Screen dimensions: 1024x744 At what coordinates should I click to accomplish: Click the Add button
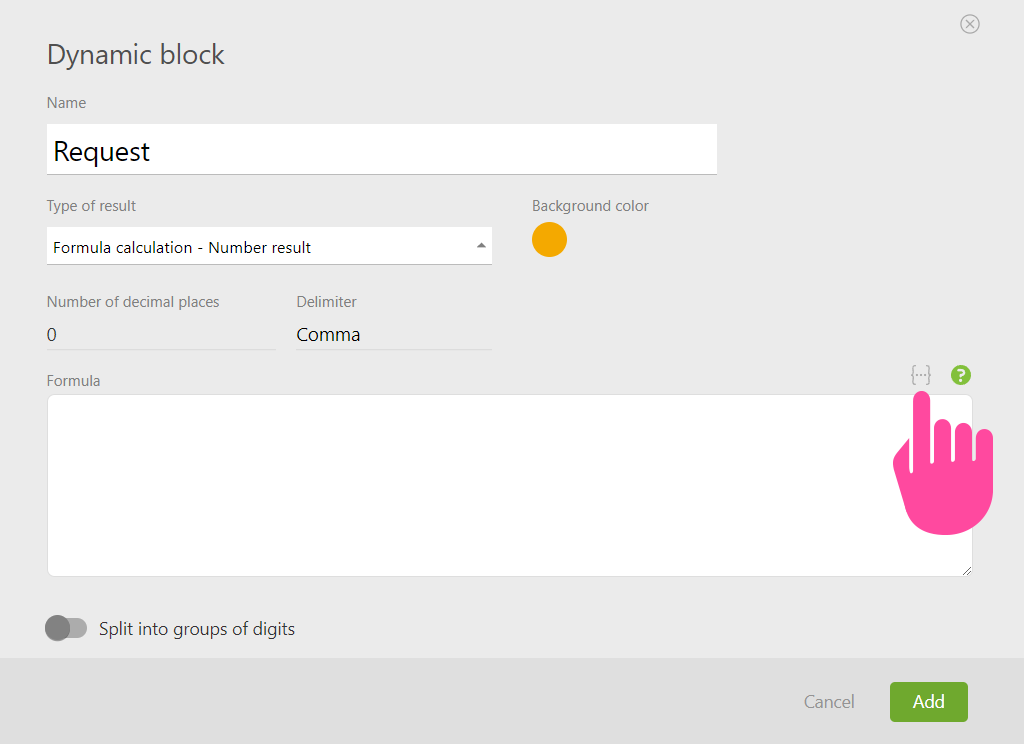pos(929,702)
